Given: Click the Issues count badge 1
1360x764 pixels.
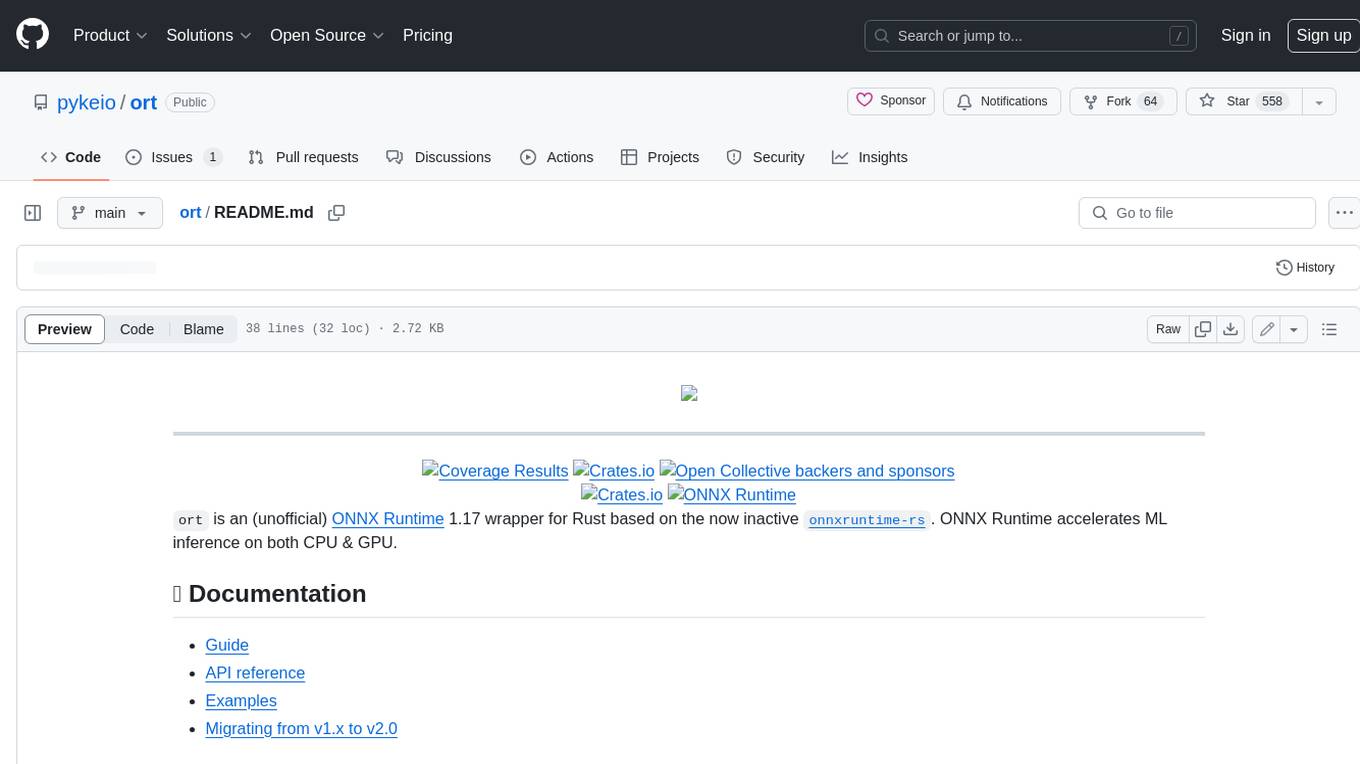Looking at the screenshot, I should [x=212, y=157].
